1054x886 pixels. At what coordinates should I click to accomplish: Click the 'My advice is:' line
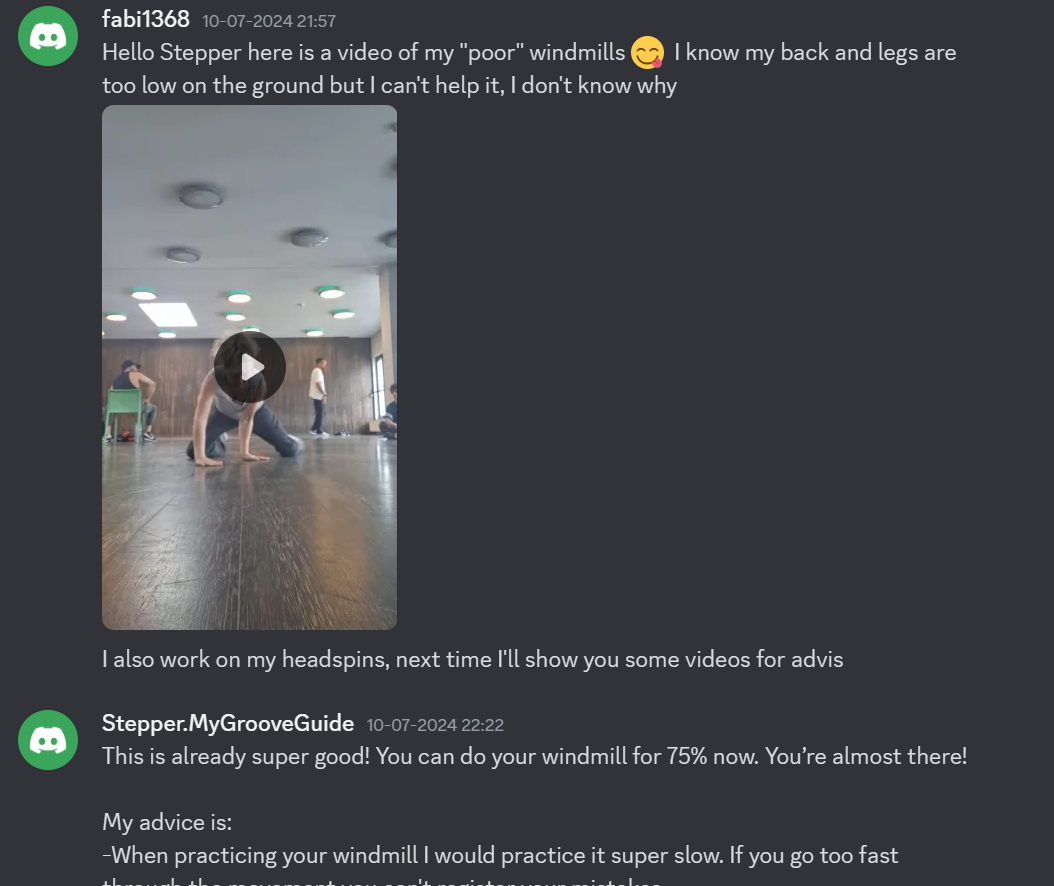(167, 822)
